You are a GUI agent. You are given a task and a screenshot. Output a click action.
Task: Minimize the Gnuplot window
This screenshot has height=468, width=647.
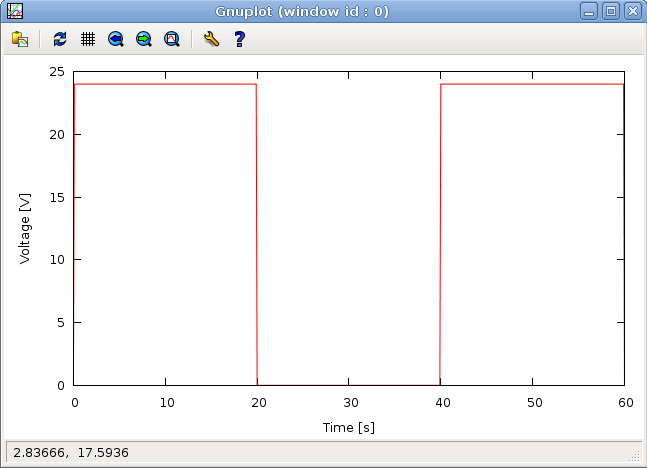pyautogui.click(x=590, y=12)
